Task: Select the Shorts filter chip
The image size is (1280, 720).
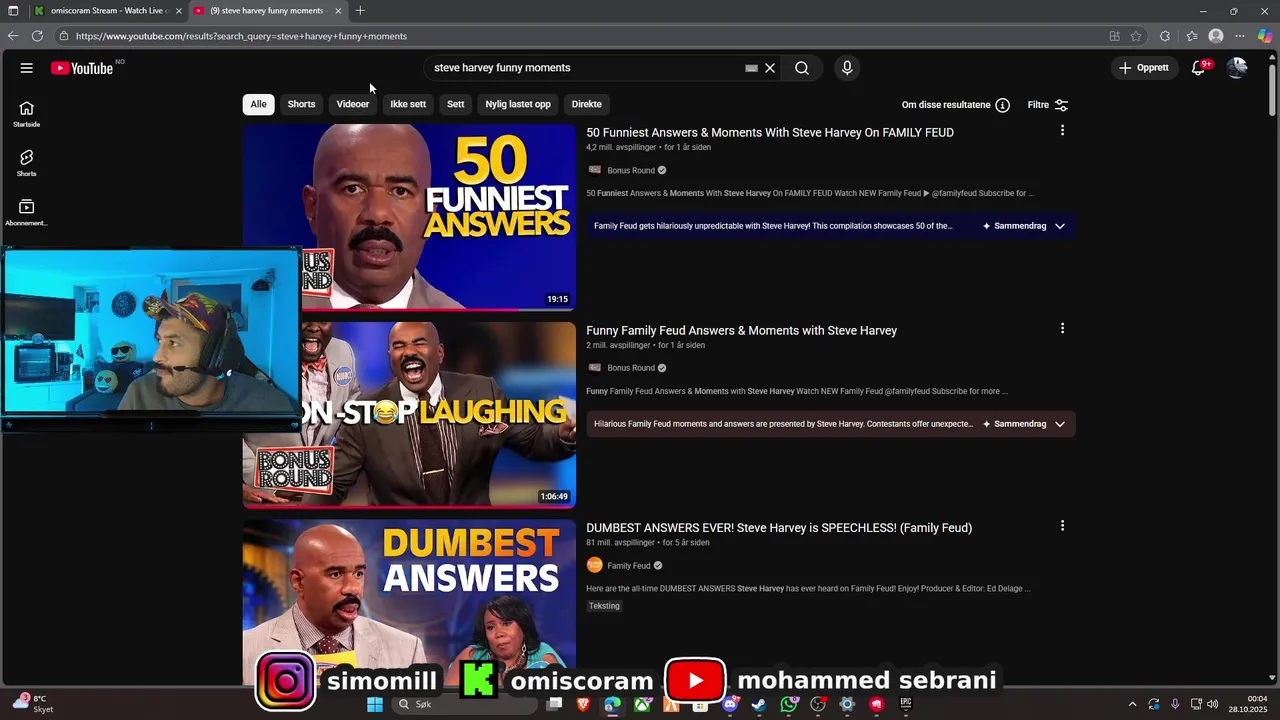Action: pos(301,104)
